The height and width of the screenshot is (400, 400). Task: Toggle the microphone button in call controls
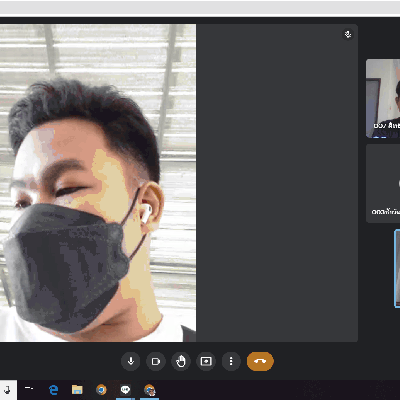pyautogui.click(x=131, y=361)
